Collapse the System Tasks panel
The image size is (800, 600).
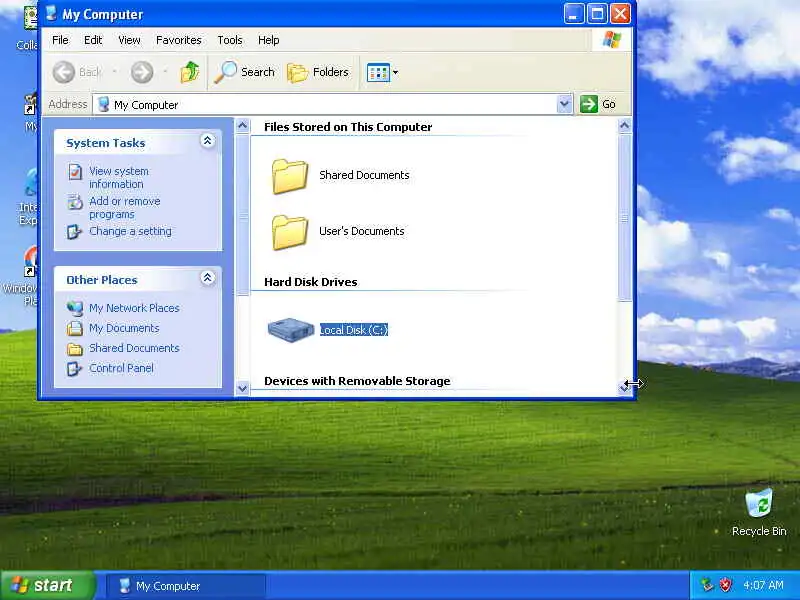[x=207, y=141]
